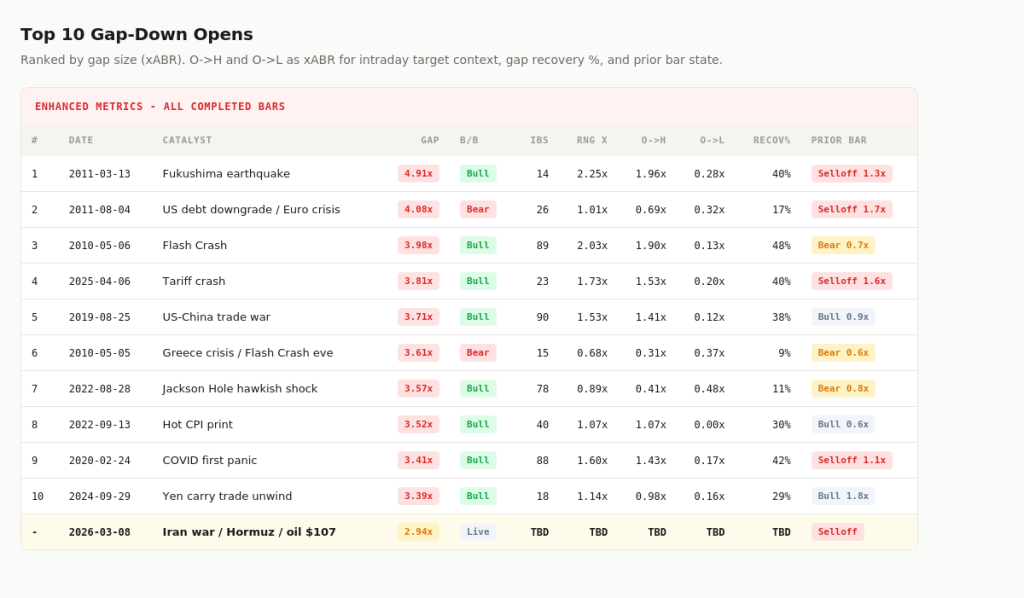
Task: Click the Fukushima earthquake catalyst text
Action: (x=226, y=173)
